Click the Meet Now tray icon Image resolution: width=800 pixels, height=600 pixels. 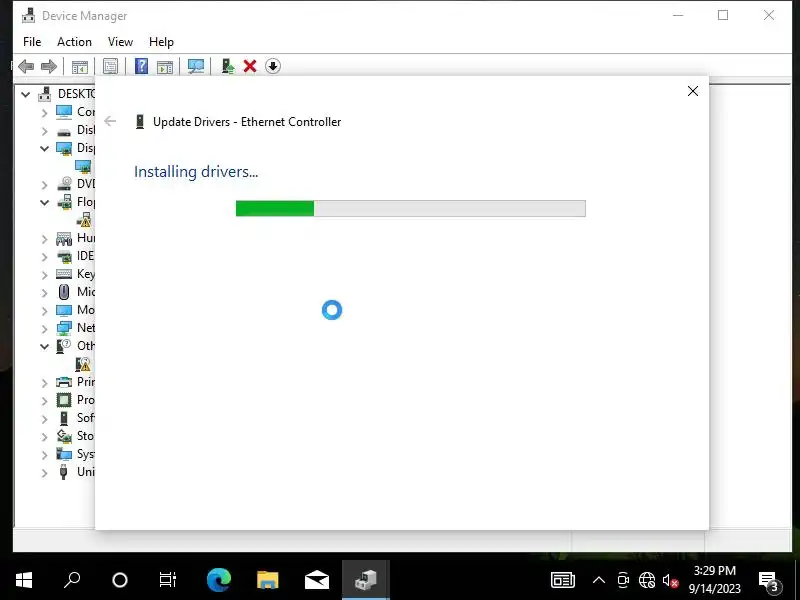(622, 580)
